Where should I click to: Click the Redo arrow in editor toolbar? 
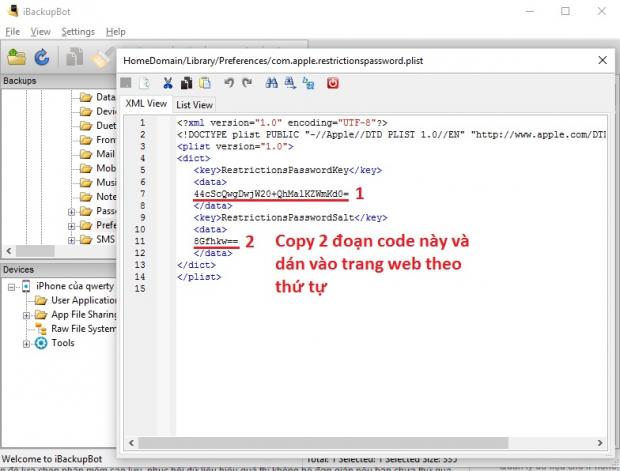(x=248, y=83)
